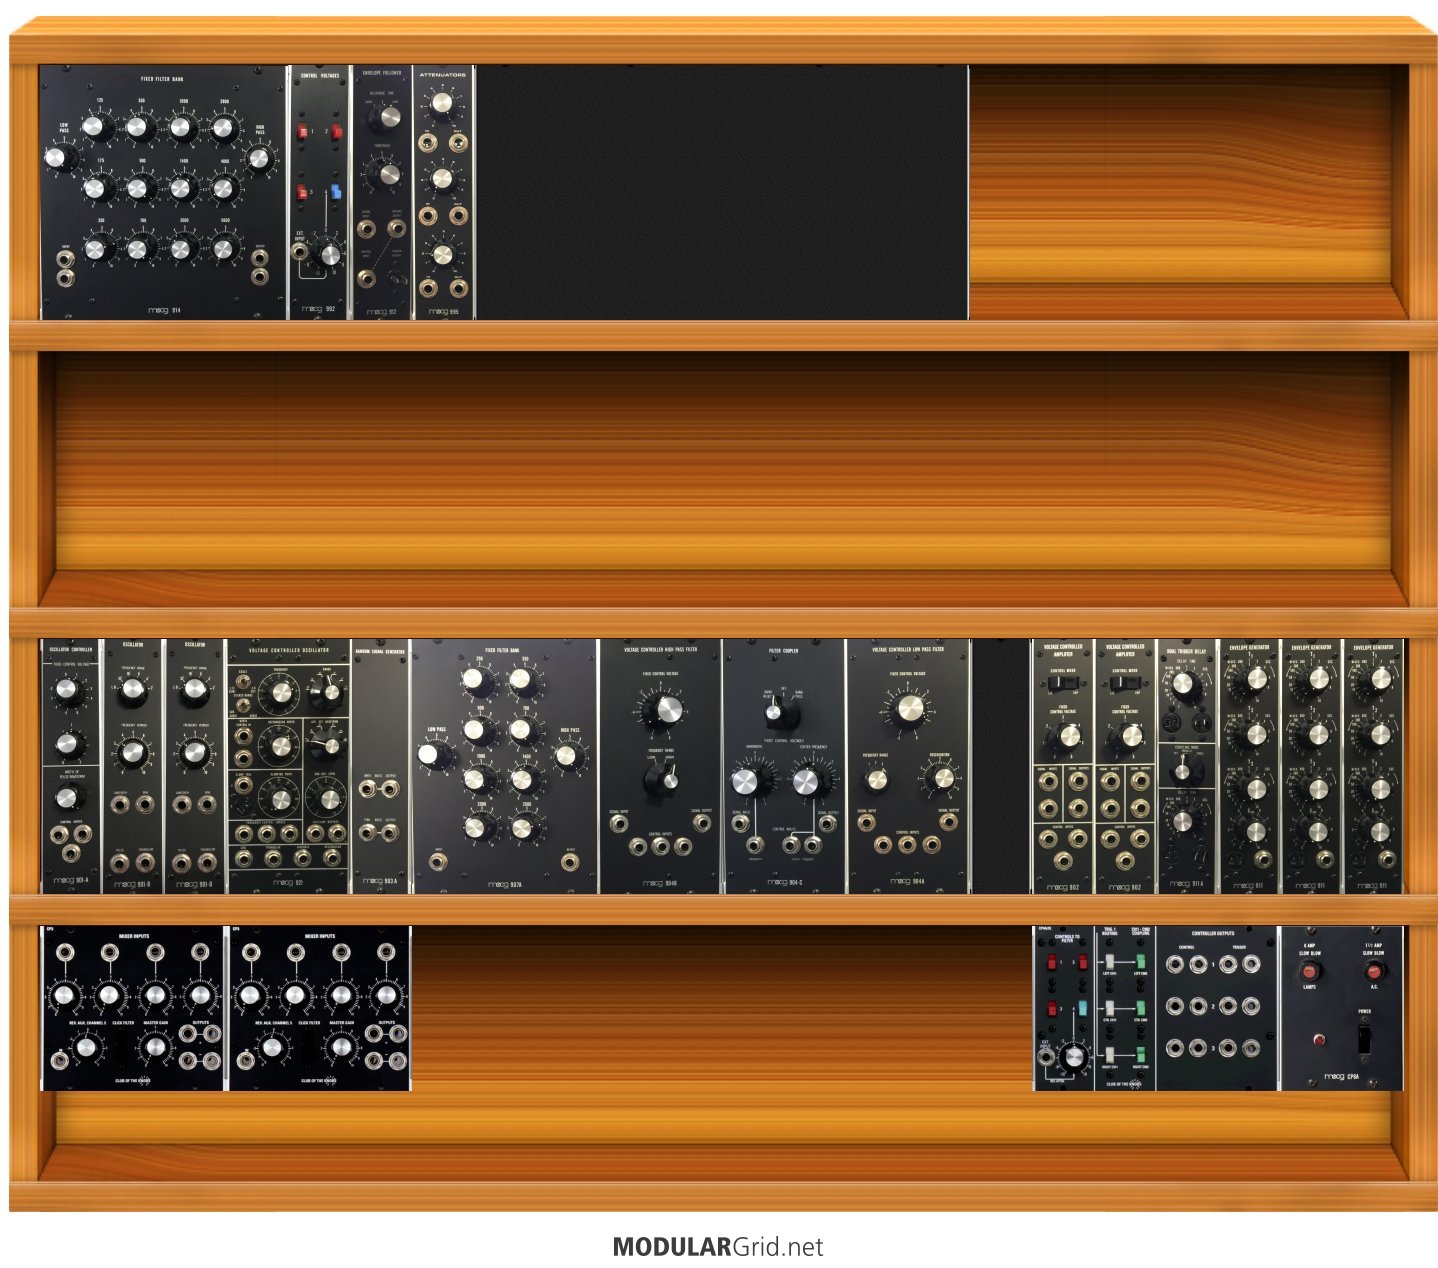The image size is (1438, 1268).
Task: Toggle the green Right CH2 coupling switch
Action: pos(1140,1054)
